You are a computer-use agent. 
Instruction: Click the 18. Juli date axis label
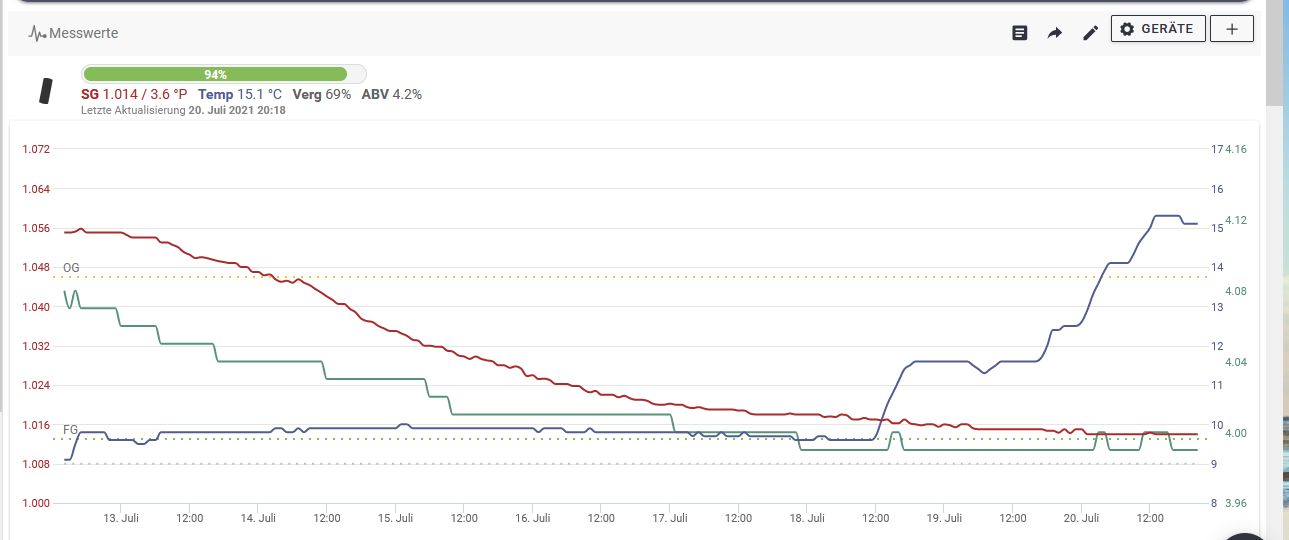(807, 518)
